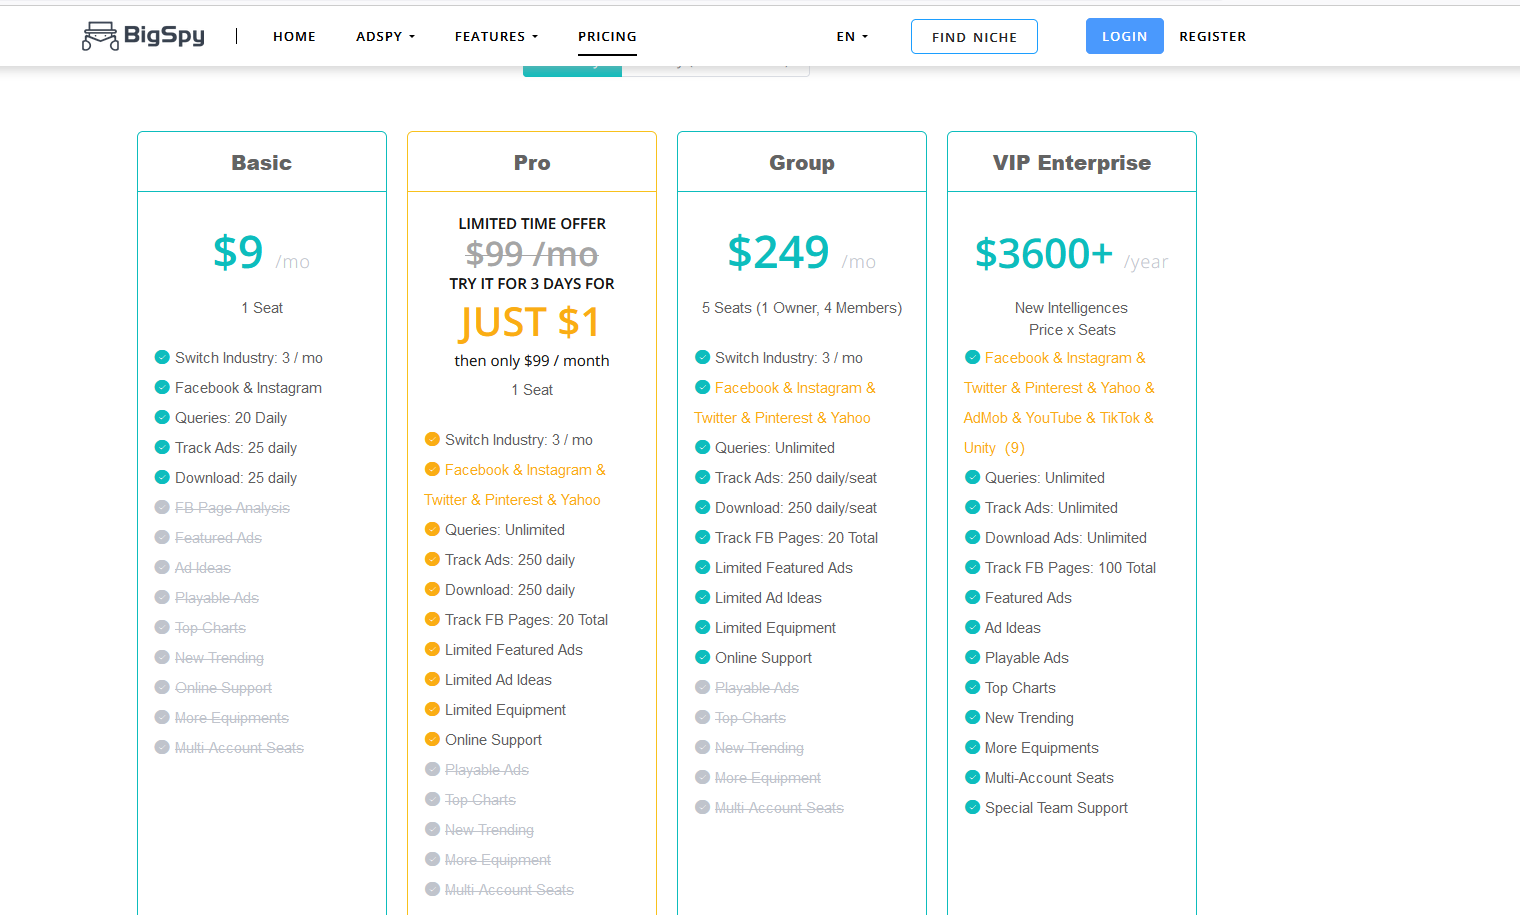This screenshot has width=1520, height=915.
Task: Select the Group plan header
Action: click(x=802, y=162)
